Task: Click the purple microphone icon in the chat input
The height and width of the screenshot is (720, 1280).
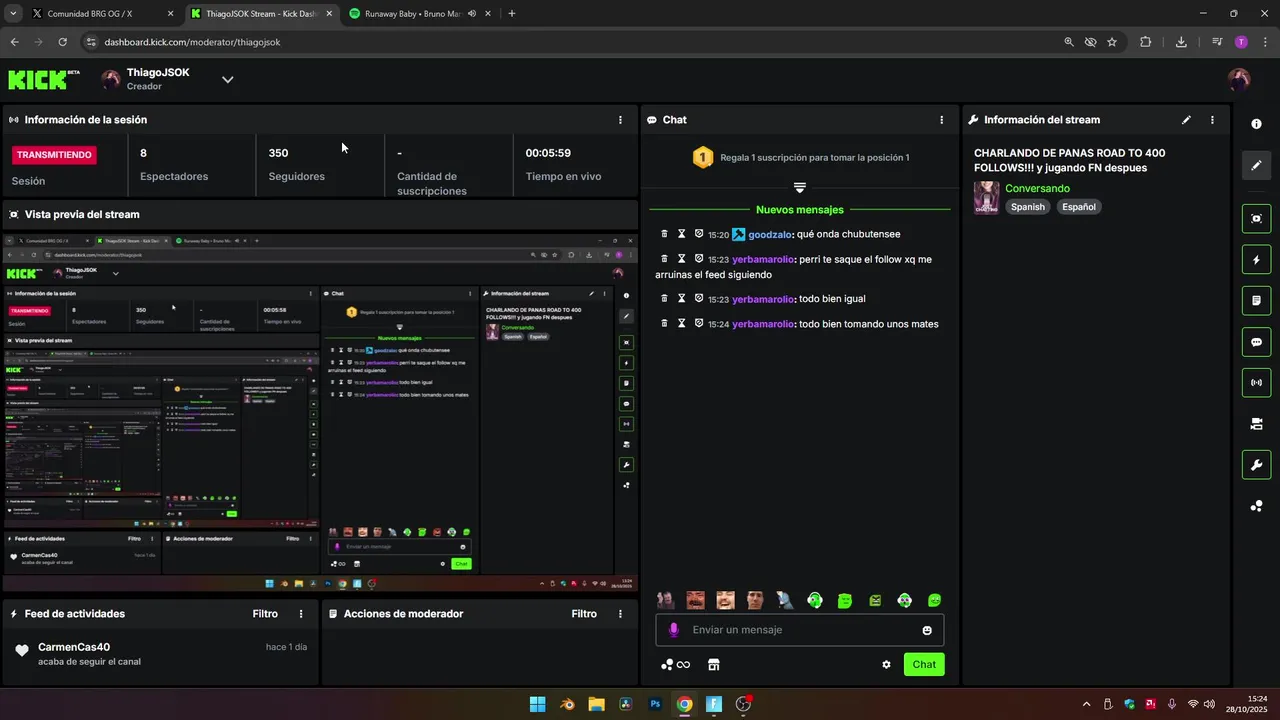Action: 673,630
